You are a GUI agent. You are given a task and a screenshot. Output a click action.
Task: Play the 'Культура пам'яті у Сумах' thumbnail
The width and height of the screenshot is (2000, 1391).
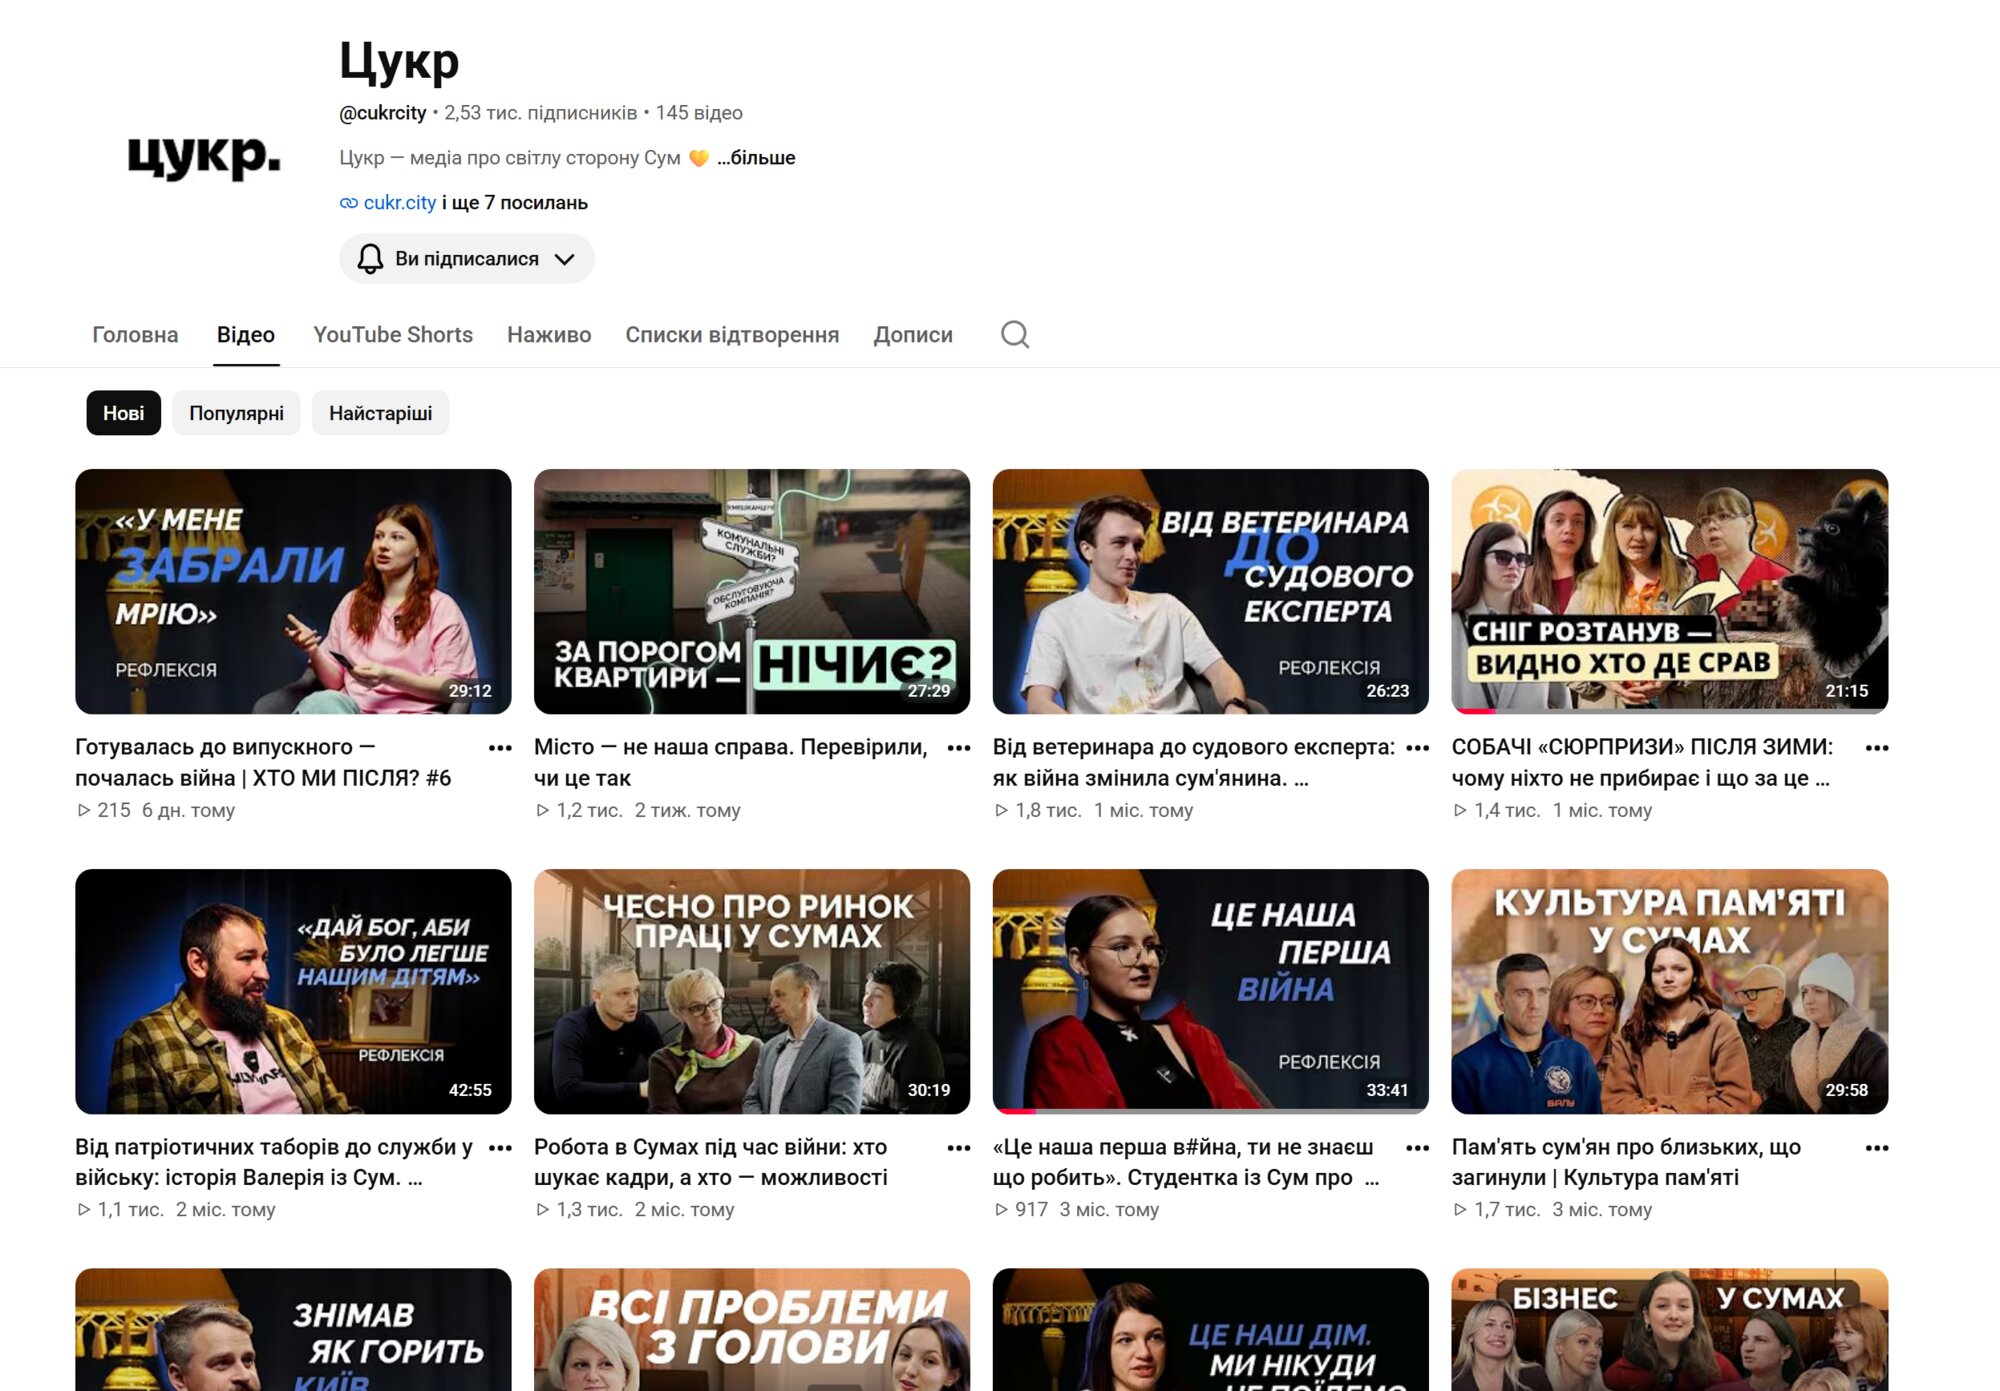coord(1670,991)
